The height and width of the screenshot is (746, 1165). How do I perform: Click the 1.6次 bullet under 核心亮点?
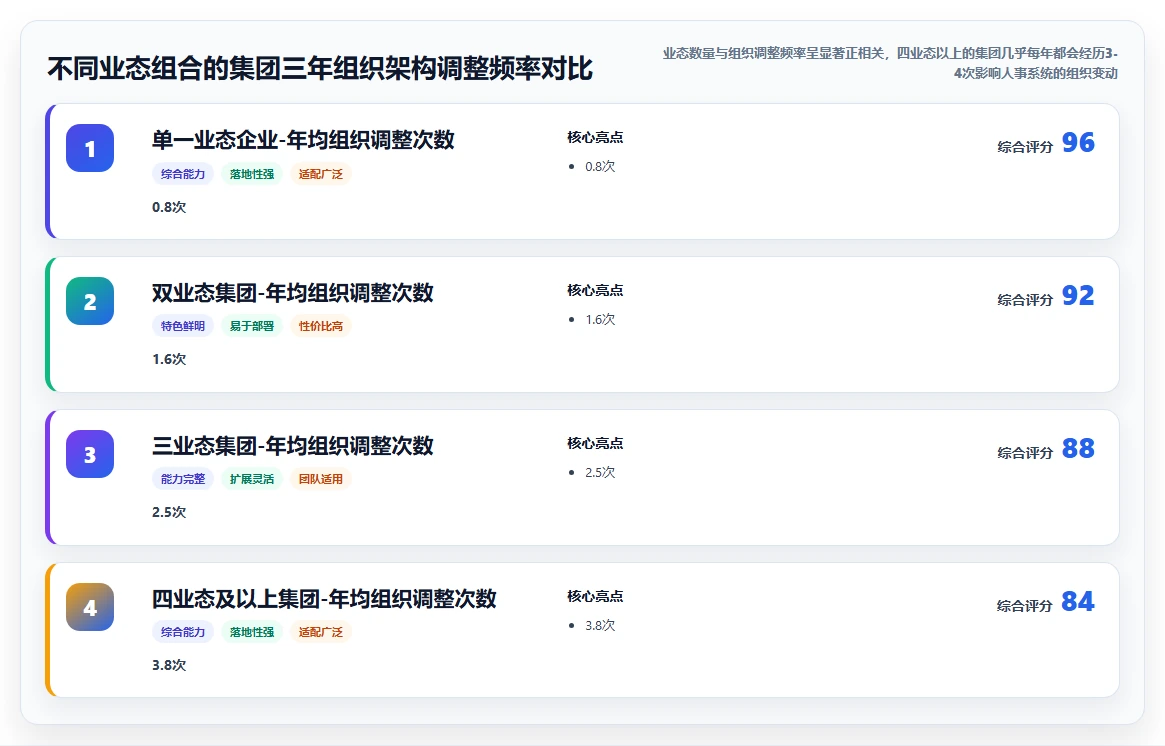600,320
